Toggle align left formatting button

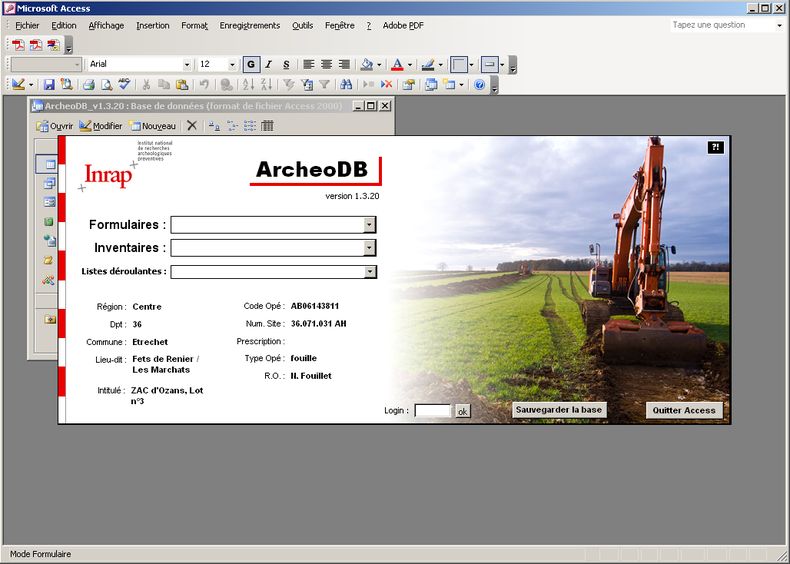coord(309,65)
